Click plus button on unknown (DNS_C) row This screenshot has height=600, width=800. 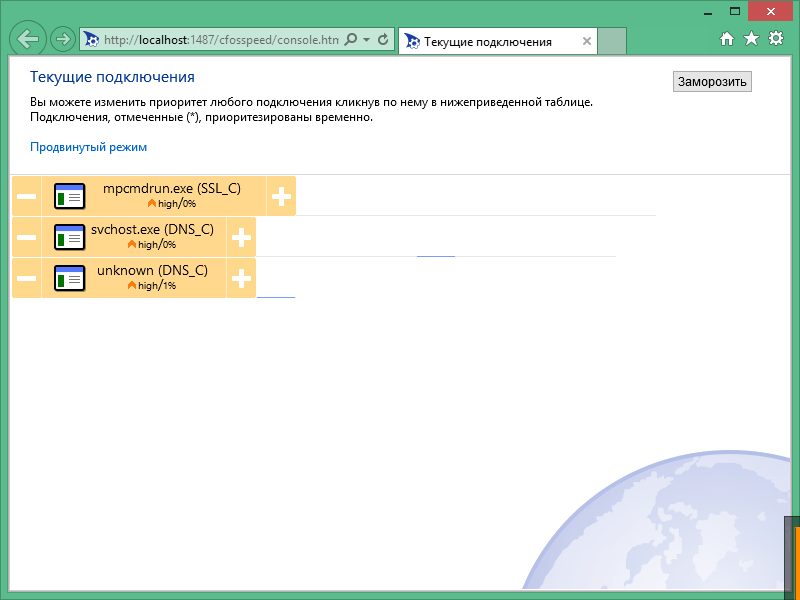(x=241, y=278)
